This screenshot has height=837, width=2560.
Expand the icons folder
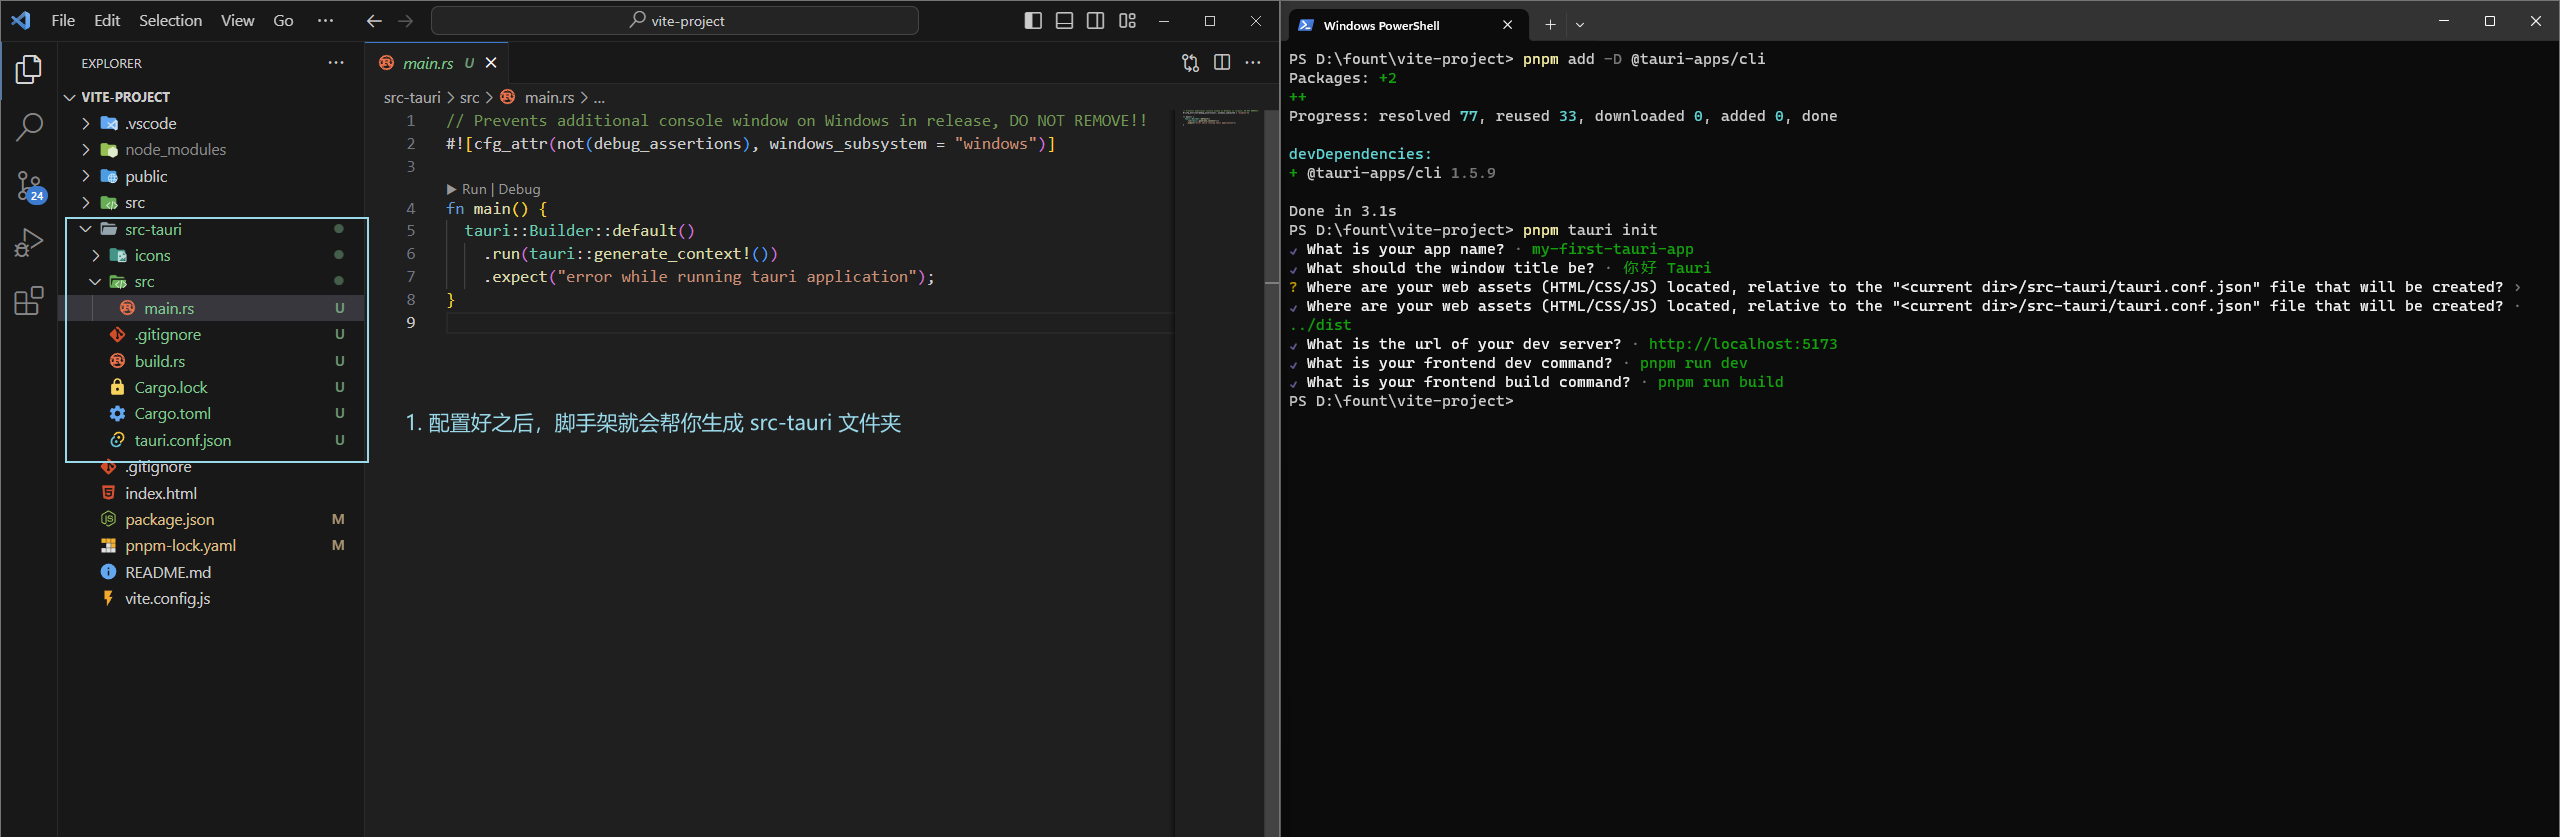point(213,255)
